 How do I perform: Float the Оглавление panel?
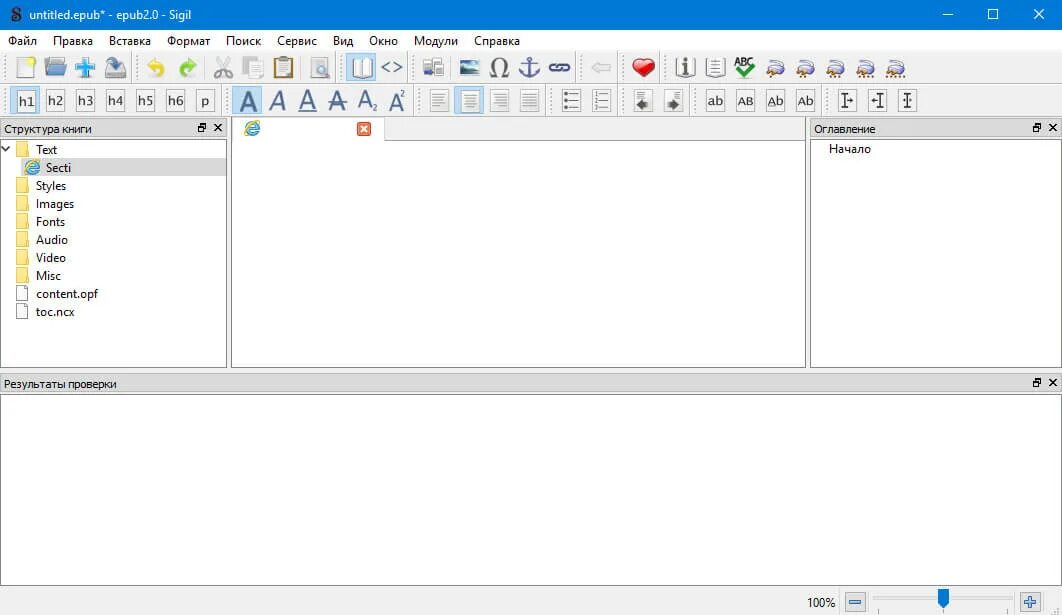point(1037,128)
